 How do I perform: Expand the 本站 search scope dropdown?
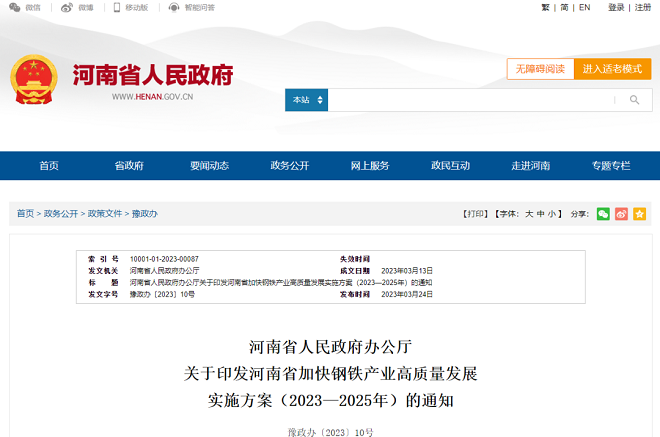click(306, 100)
